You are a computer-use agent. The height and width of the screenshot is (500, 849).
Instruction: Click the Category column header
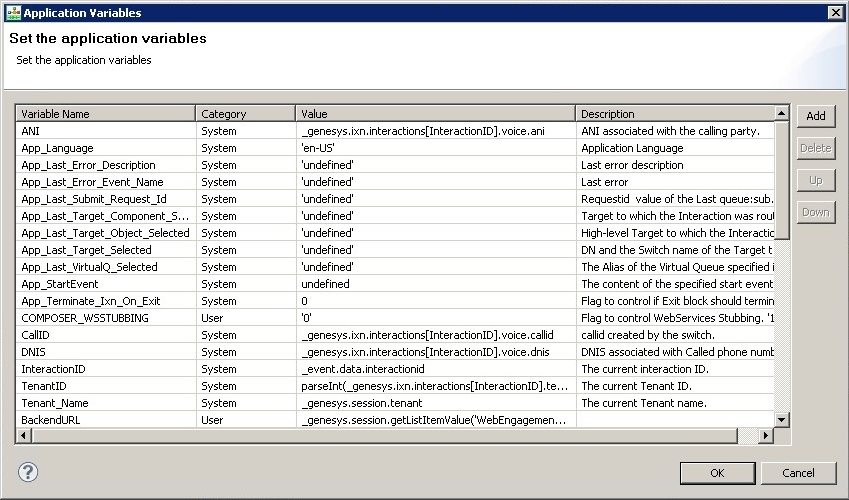tap(244, 114)
